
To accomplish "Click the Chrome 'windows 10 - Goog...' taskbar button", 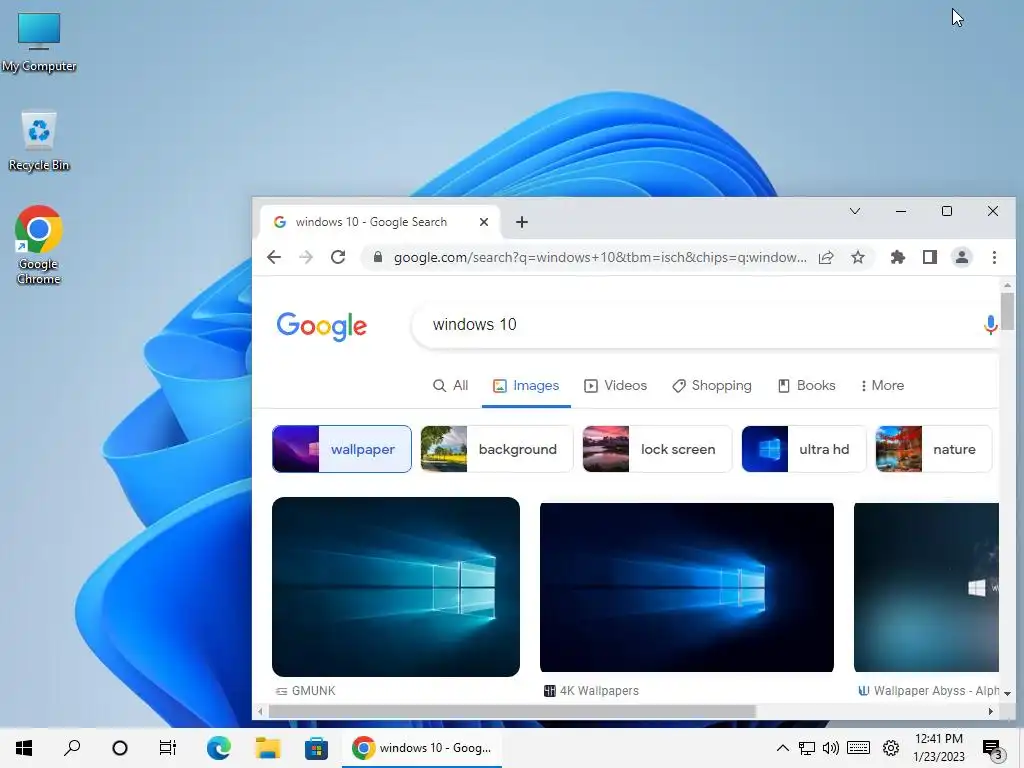I will (x=422, y=748).
